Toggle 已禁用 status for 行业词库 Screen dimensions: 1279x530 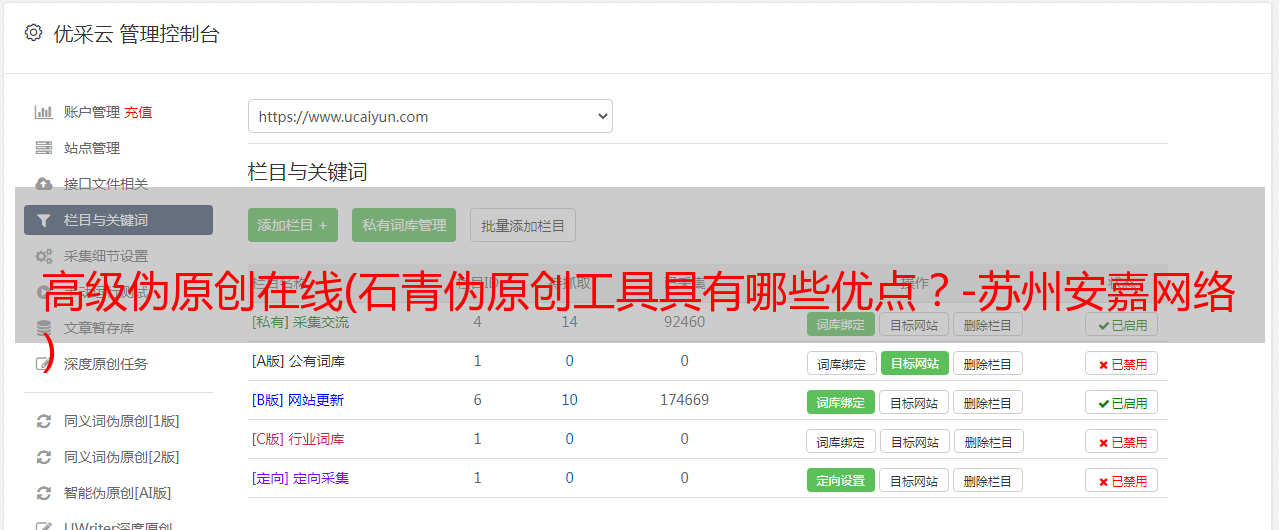[x=1122, y=442]
